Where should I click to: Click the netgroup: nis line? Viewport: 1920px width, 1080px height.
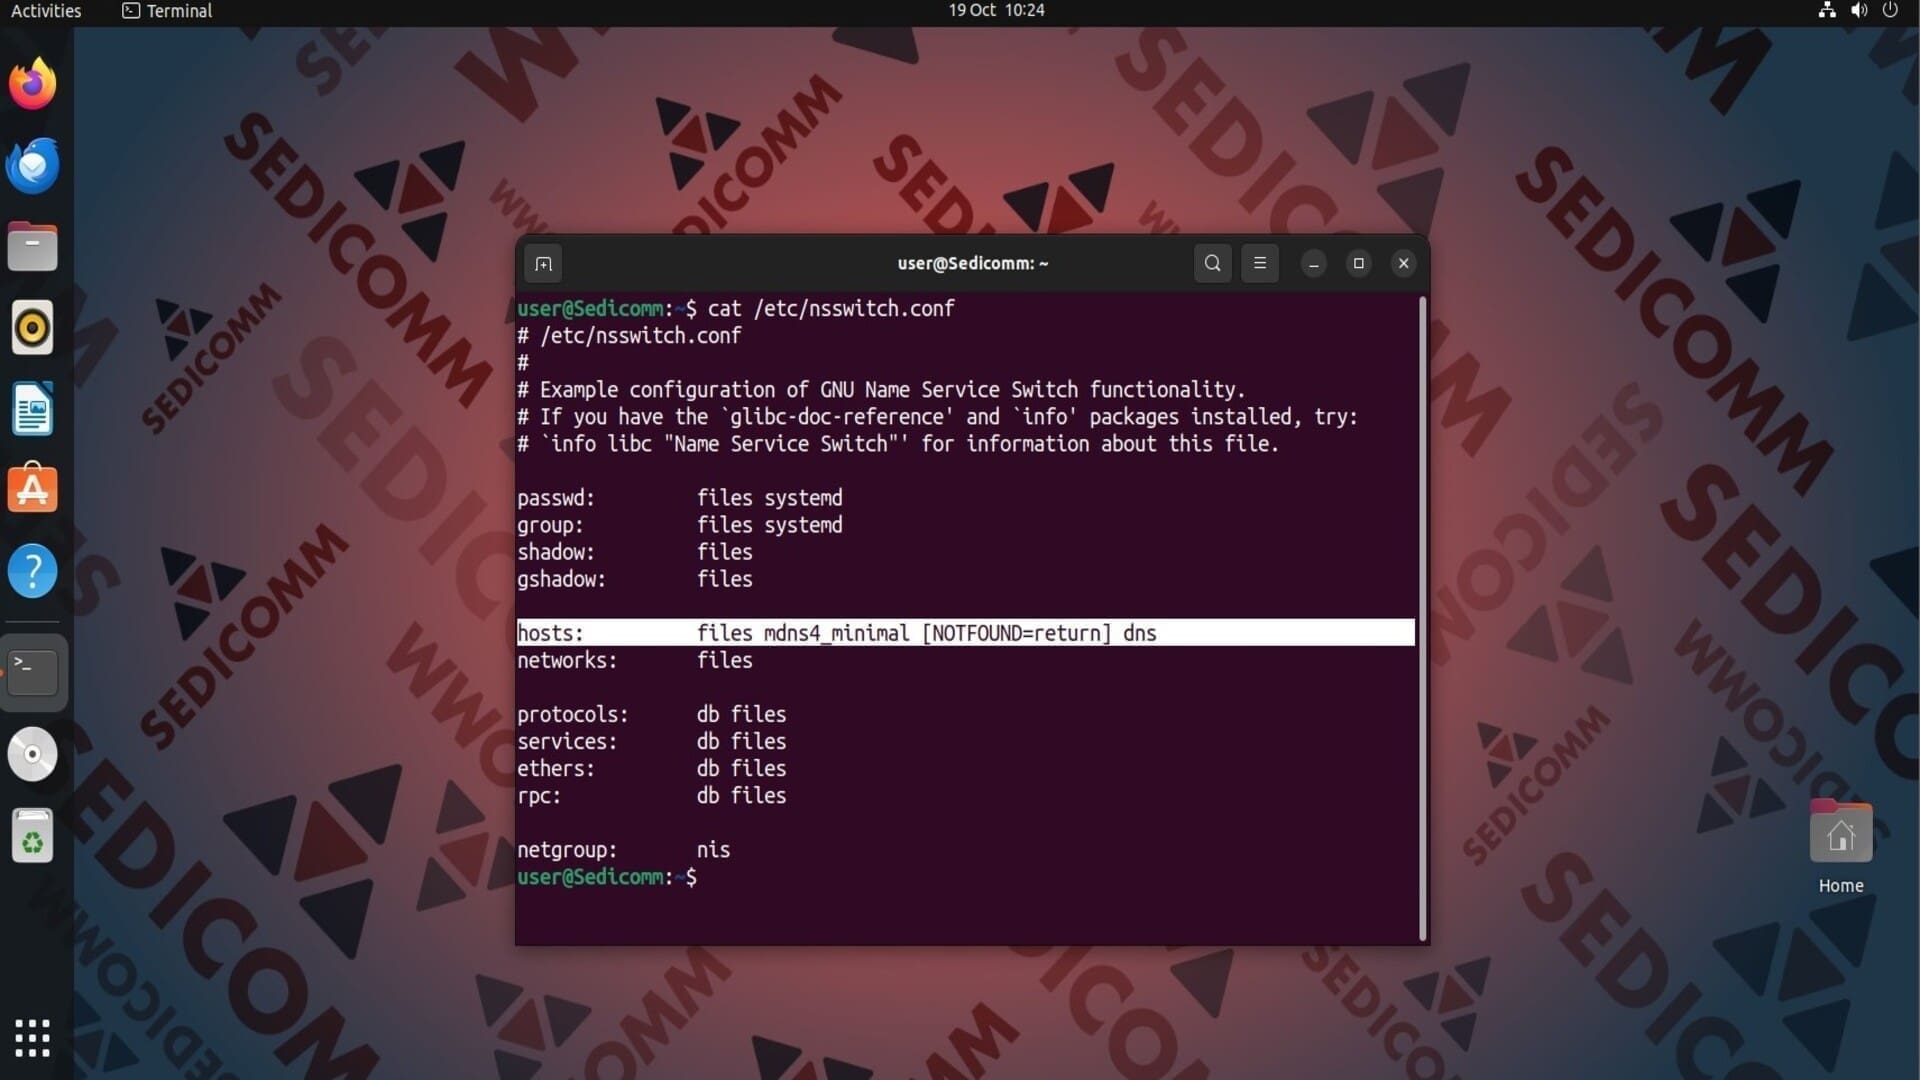pos(624,849)
